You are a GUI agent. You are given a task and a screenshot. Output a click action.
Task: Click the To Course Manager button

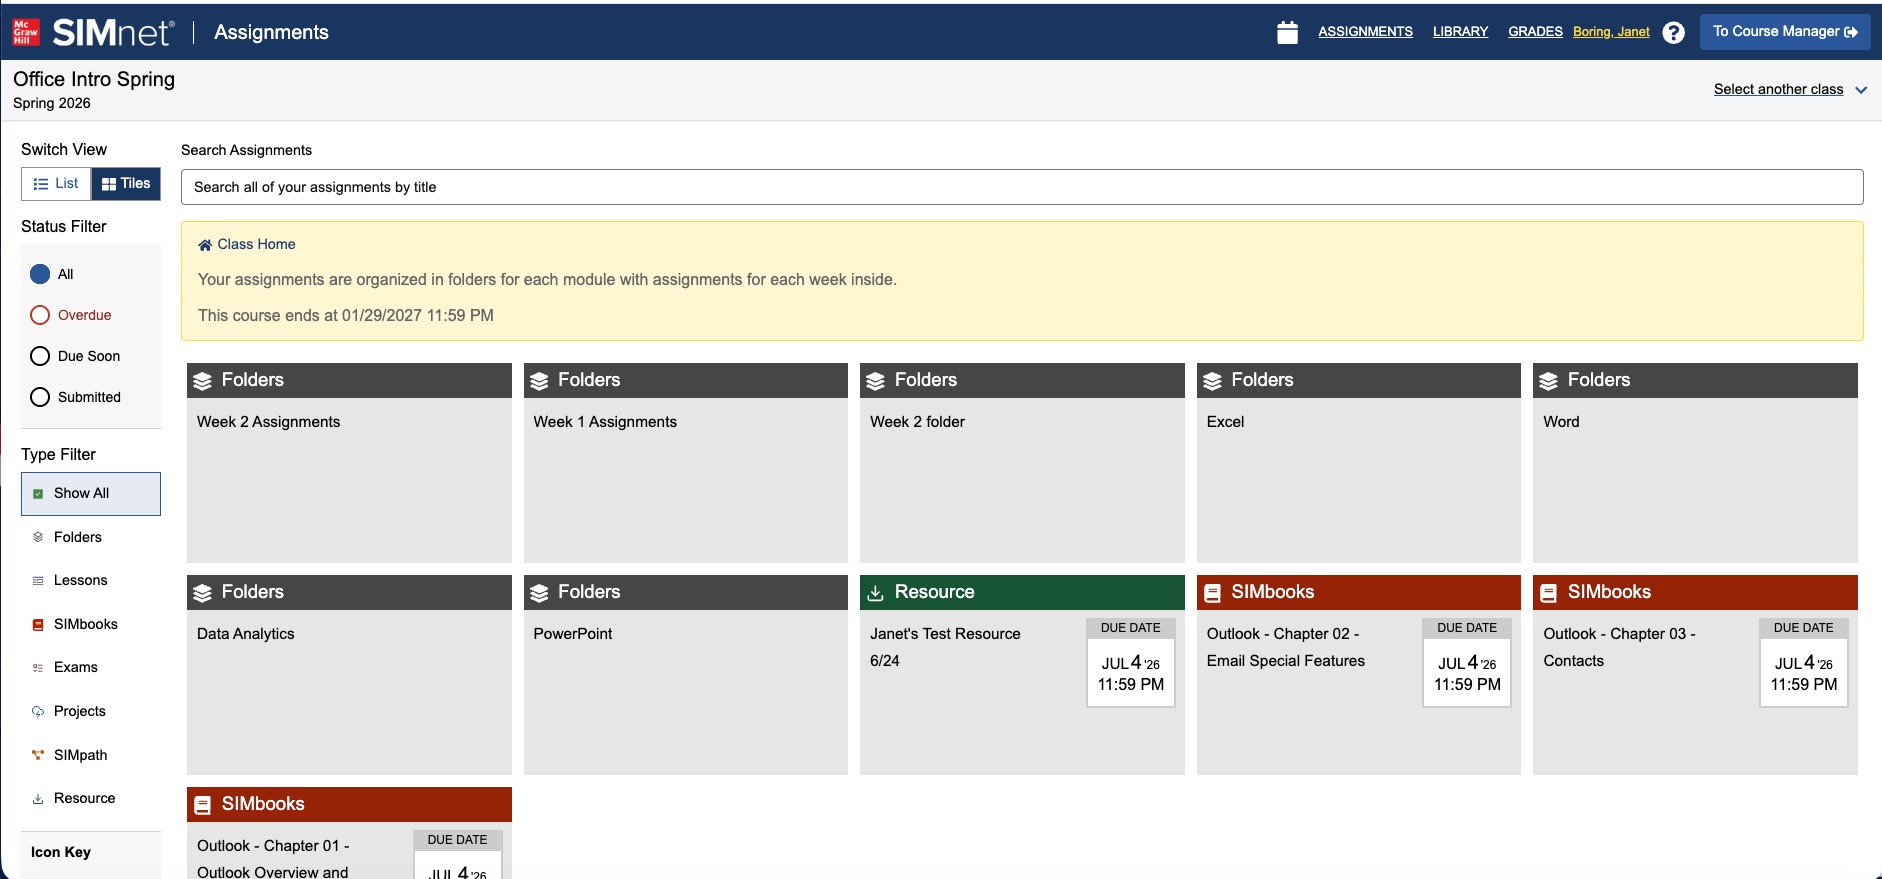point(1785,32)
